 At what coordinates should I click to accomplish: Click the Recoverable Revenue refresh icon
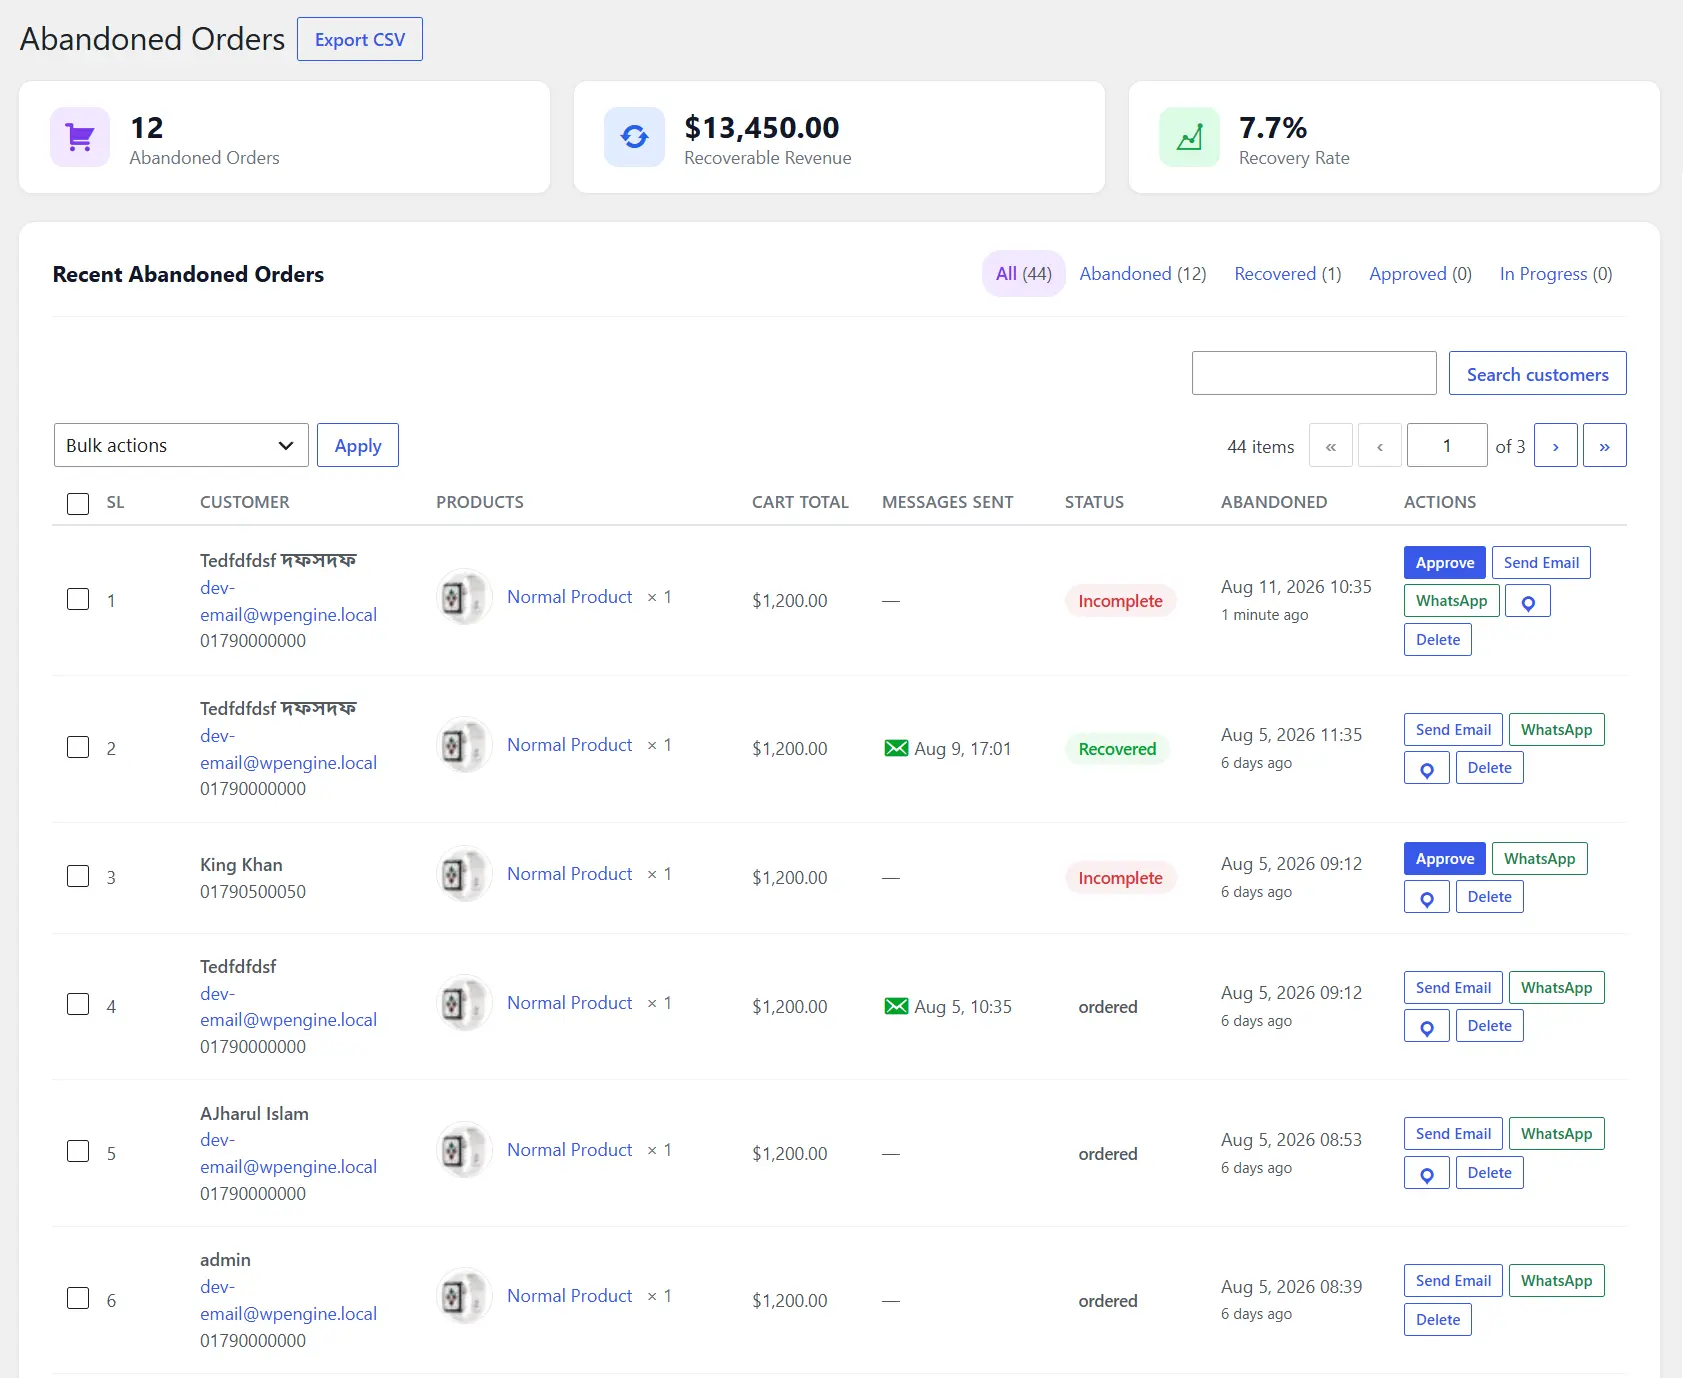coord(634,137)
